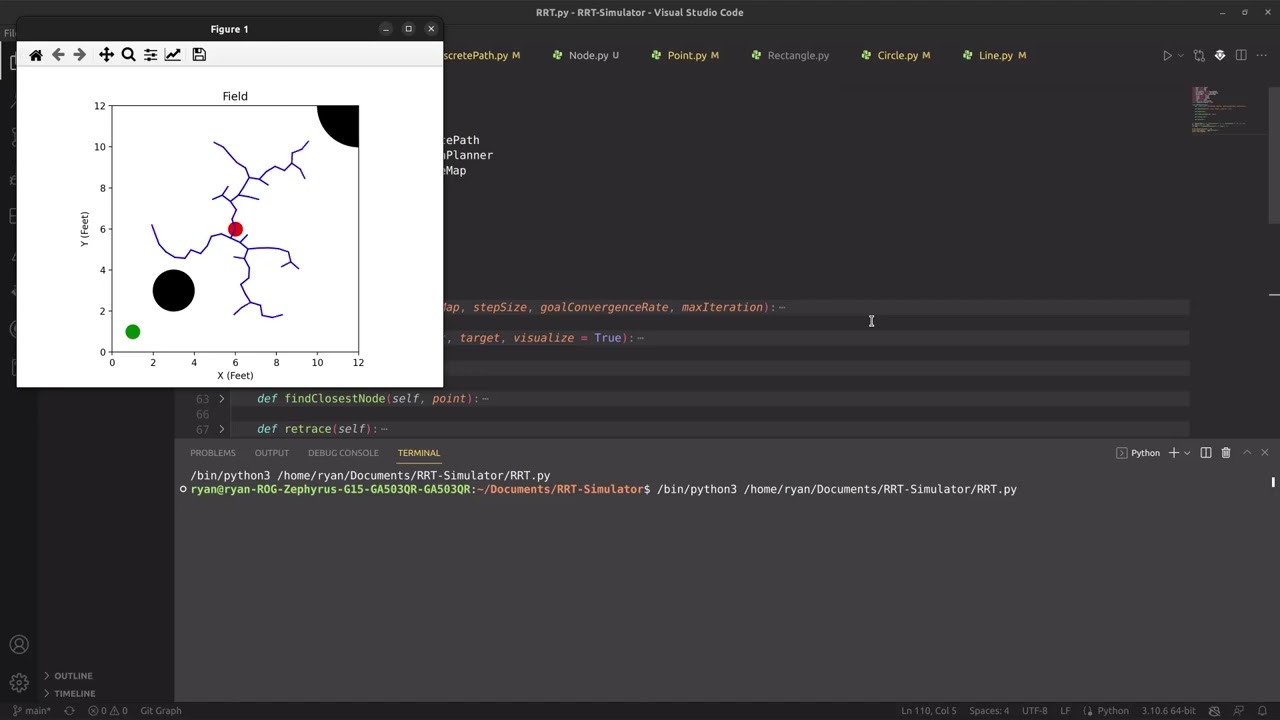Create a new terminal with the plus icon
1280x720 pixels.
(x=1174, y=453)
